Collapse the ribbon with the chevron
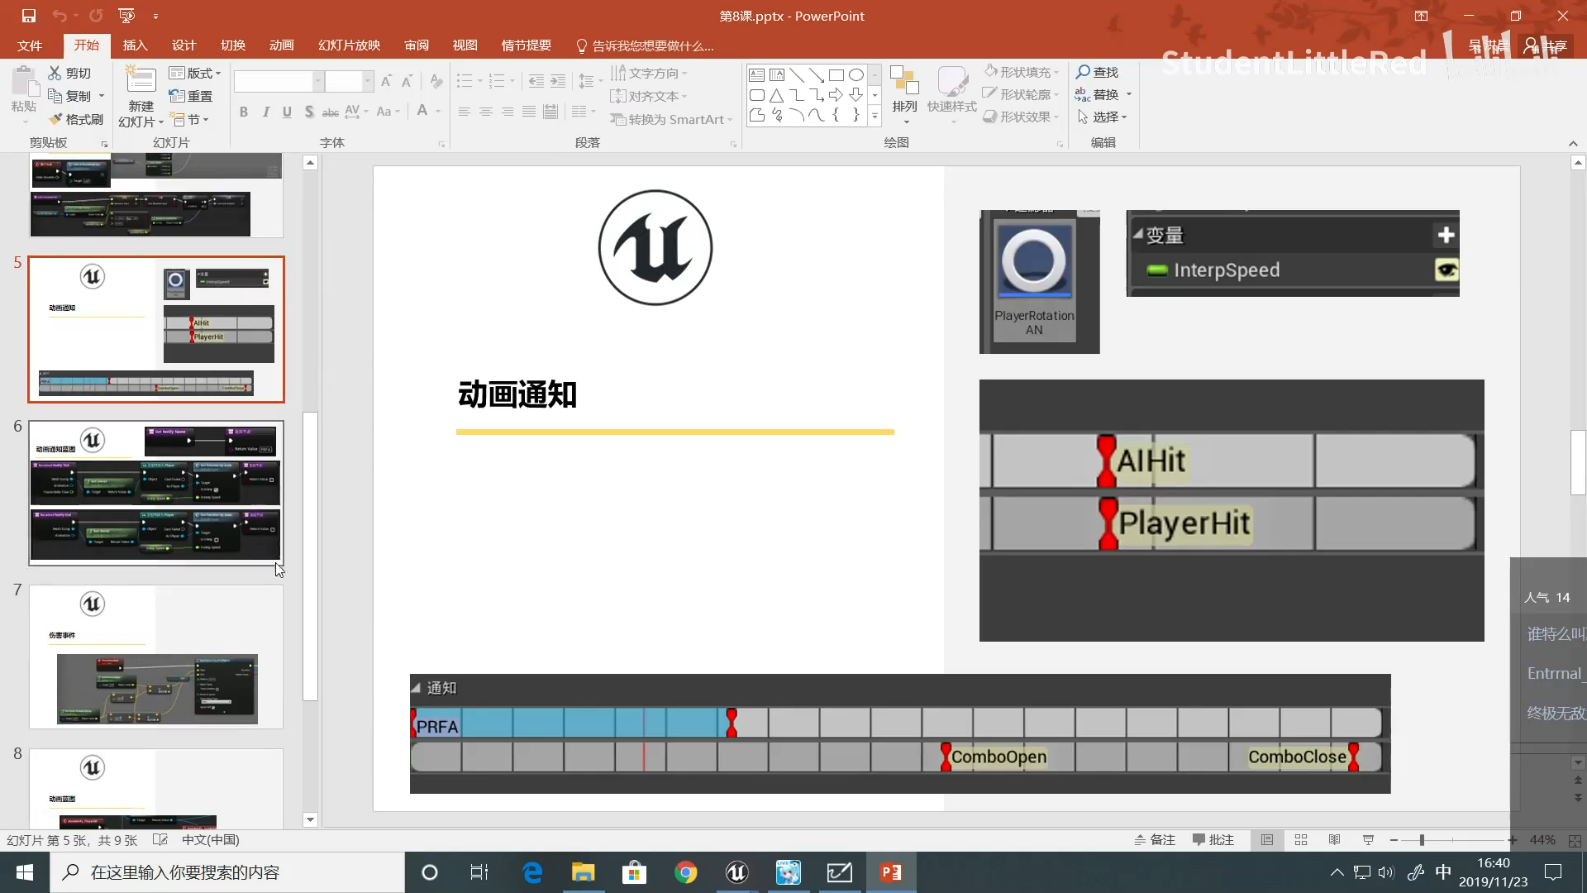This screenshot has height=893, width=1587. [1573, 143]
